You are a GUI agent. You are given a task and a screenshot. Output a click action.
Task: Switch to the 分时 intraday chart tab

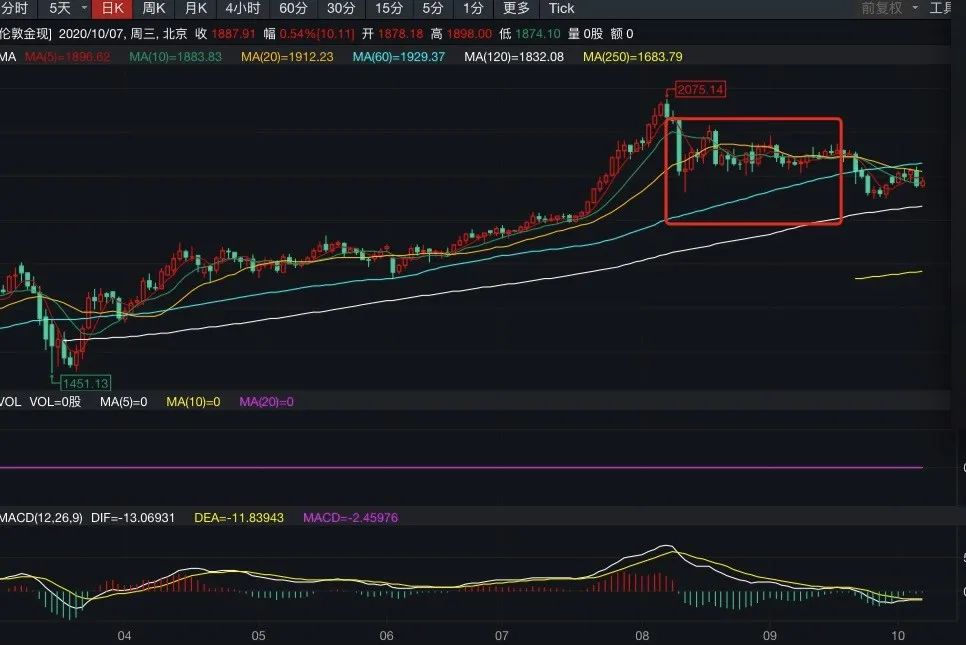click(14, 9)
